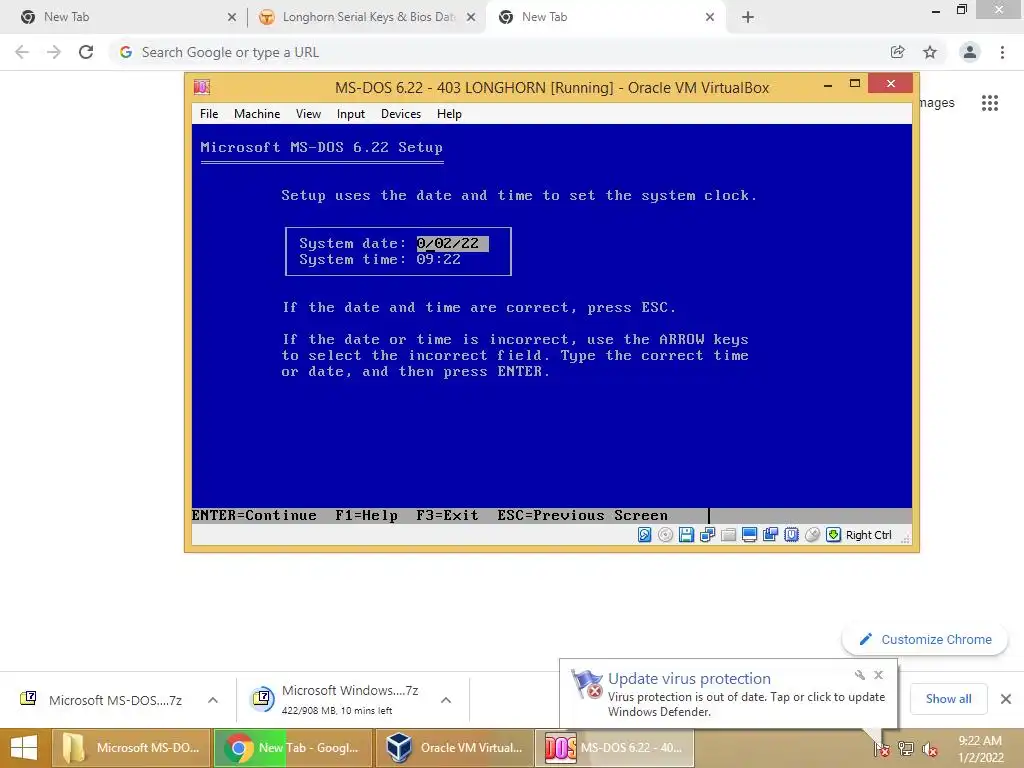Switch to MS-DOS 6.22 VM taskbar item

click(615, 748)
